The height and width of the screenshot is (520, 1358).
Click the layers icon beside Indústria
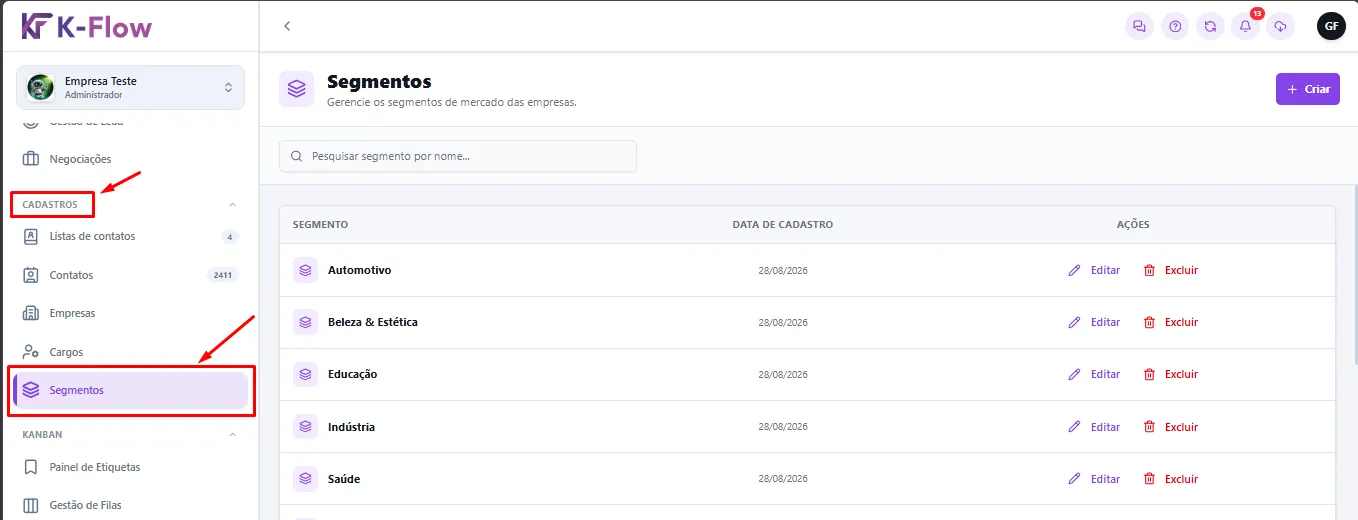click(305, 427)
